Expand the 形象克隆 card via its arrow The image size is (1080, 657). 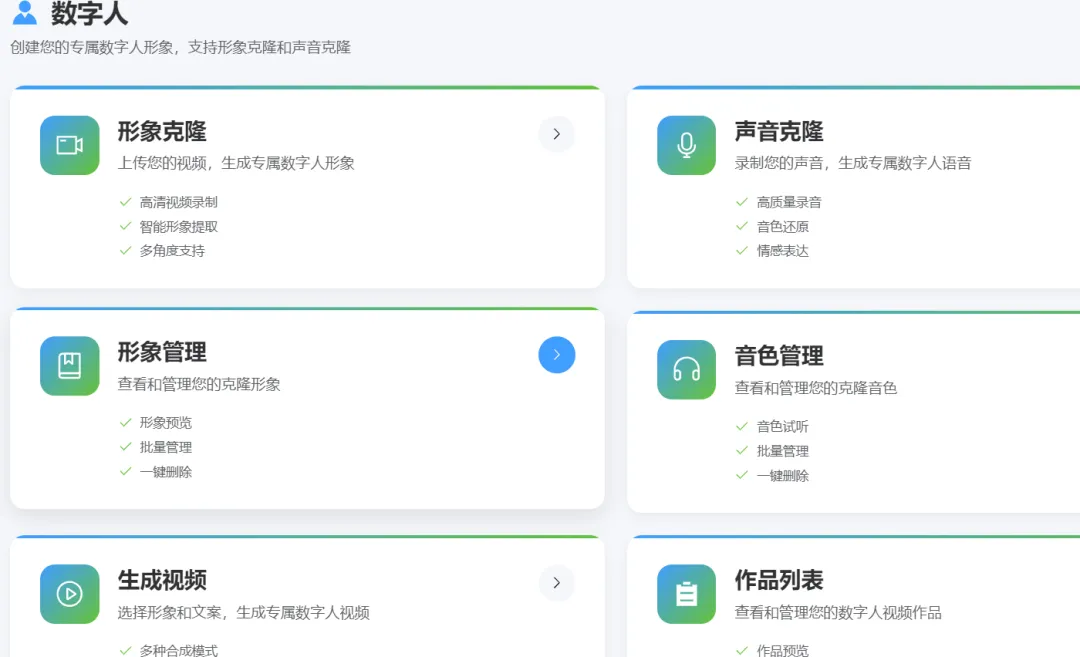[556, 134]
